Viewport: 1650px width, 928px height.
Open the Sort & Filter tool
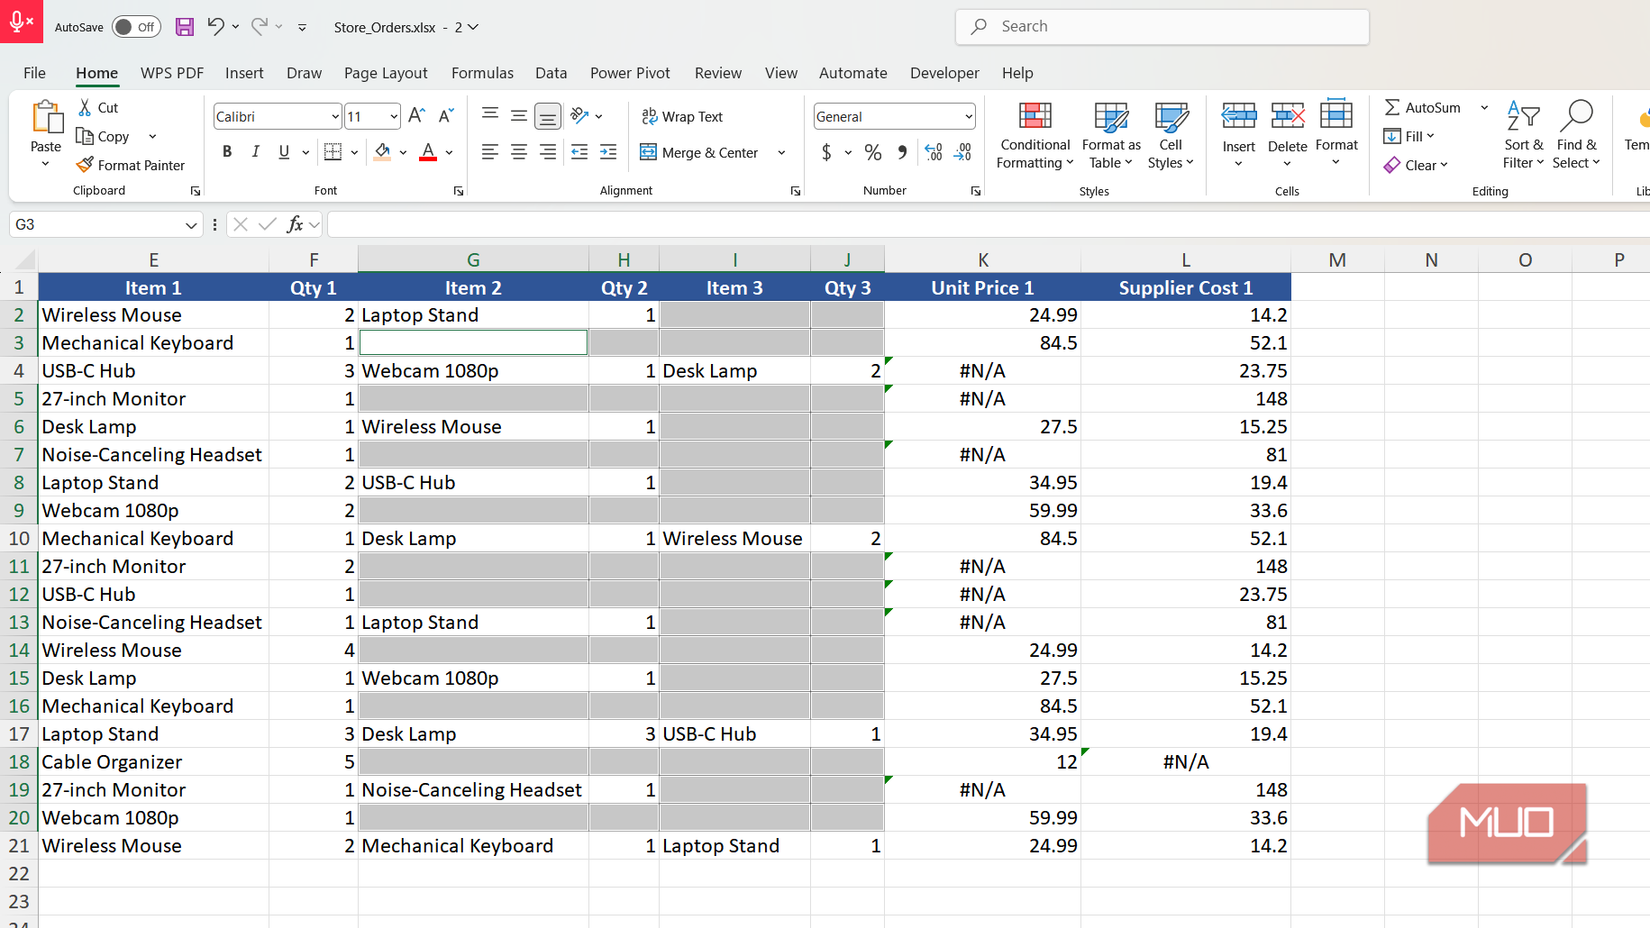(1523, 135)
